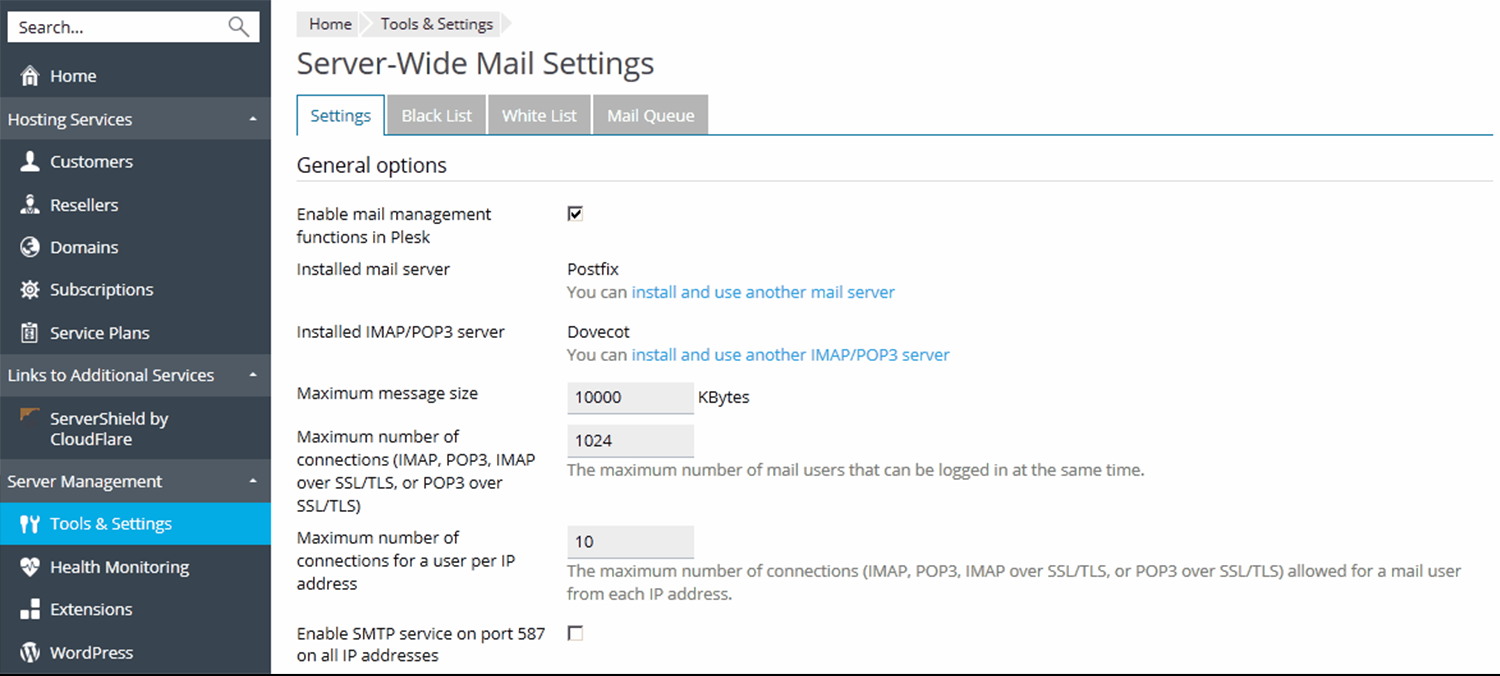Click the KBytes unit label

pyautogui.click(x=724, y=397)
